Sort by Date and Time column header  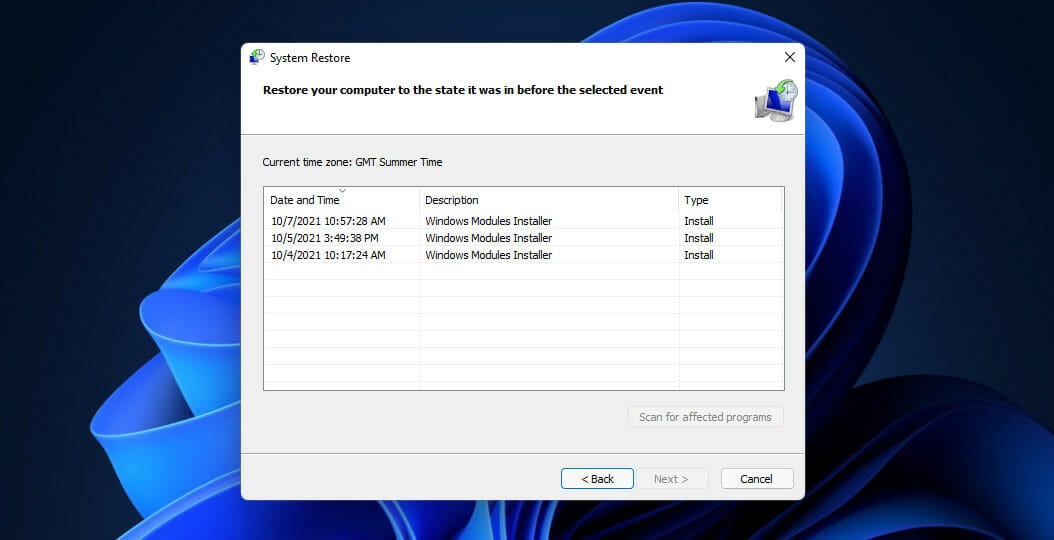341,200
